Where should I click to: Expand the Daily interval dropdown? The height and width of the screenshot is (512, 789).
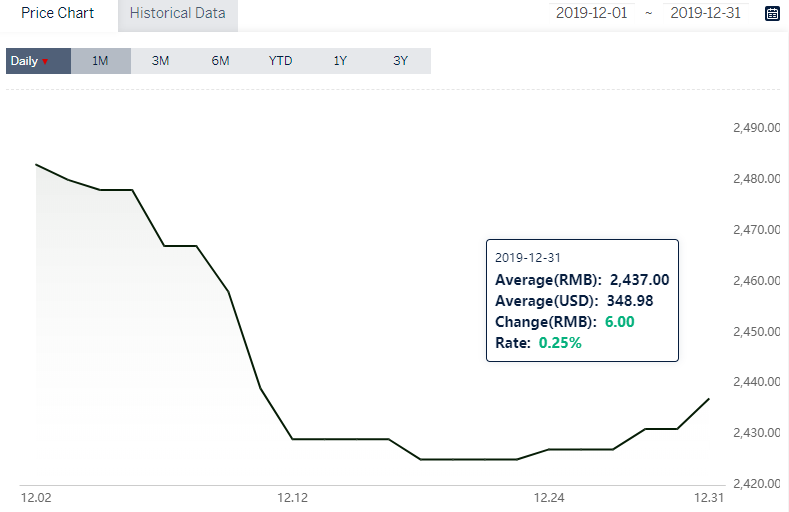pos(38,61)
